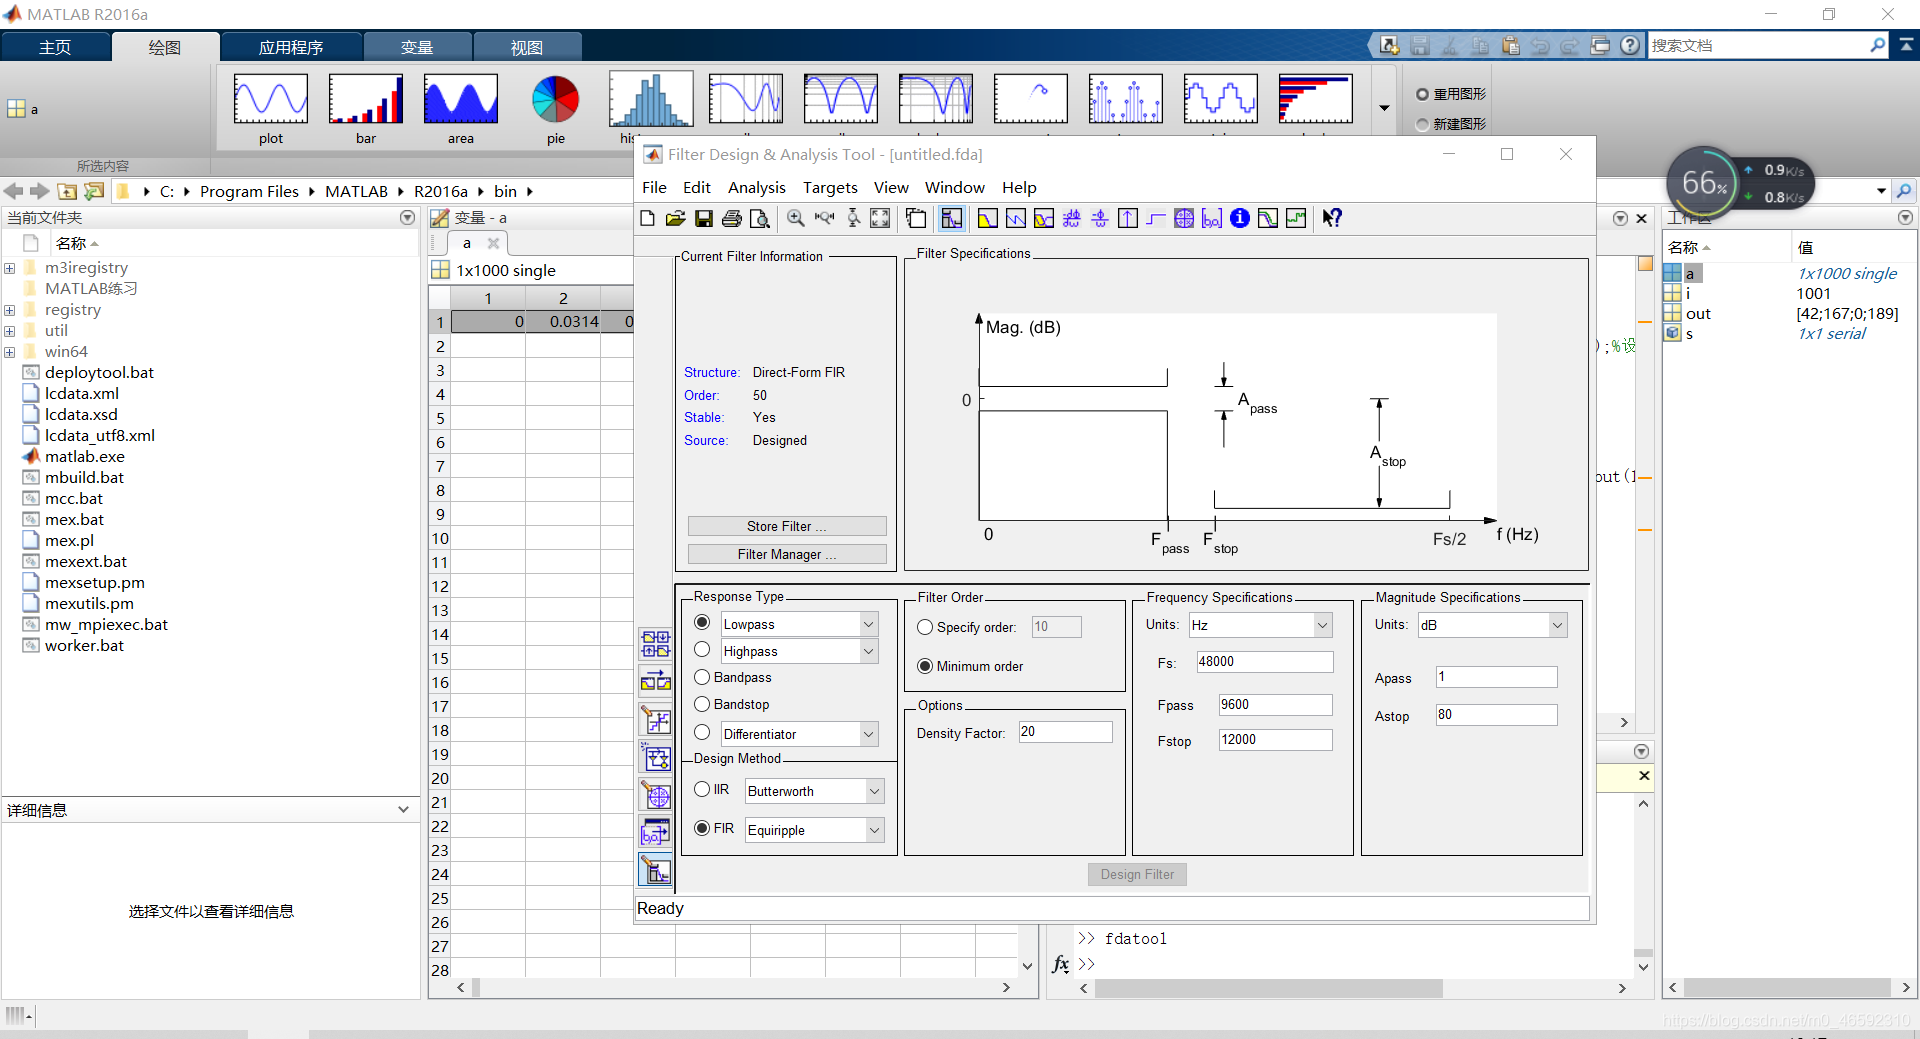
Task: Click the Store Filter button
Action: coord(787,526)
